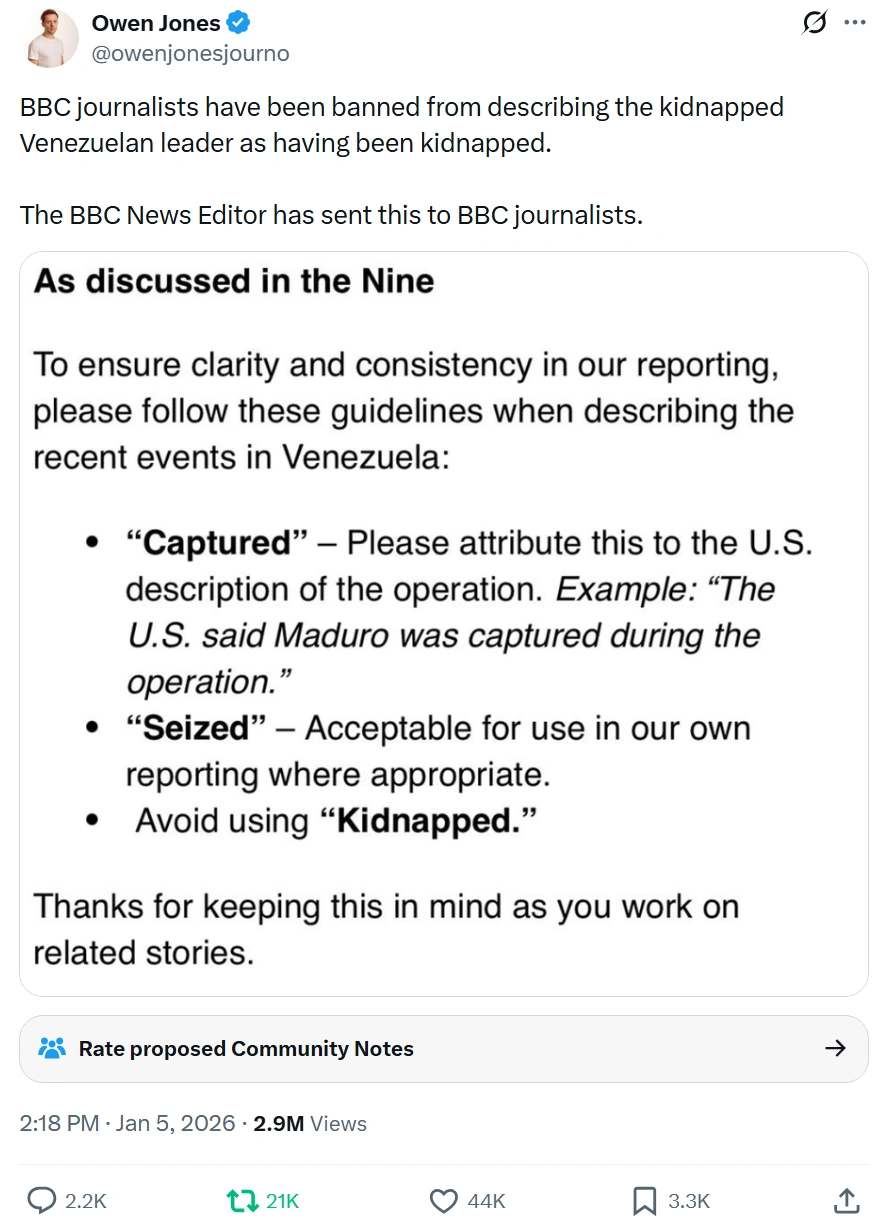
Task: Click the Grok explain-post icon
Action: 815,22
